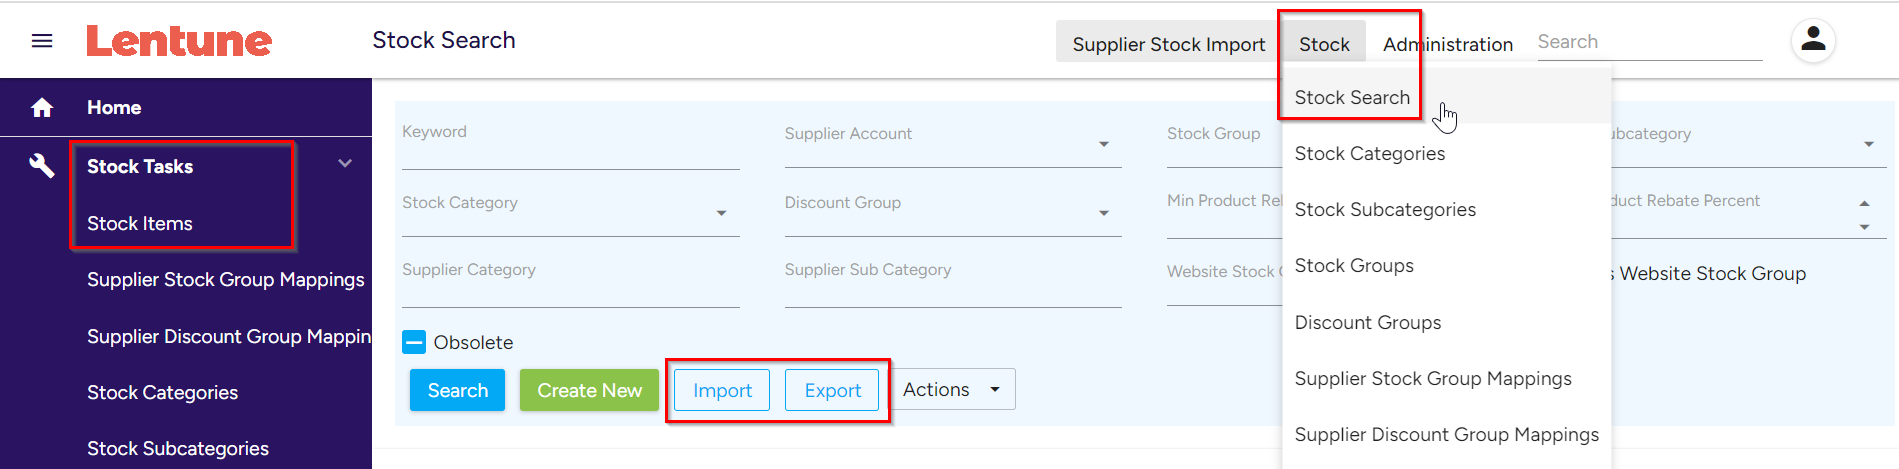Click the Stock Search page title
1899x469 pixels.
click(444, 40)
